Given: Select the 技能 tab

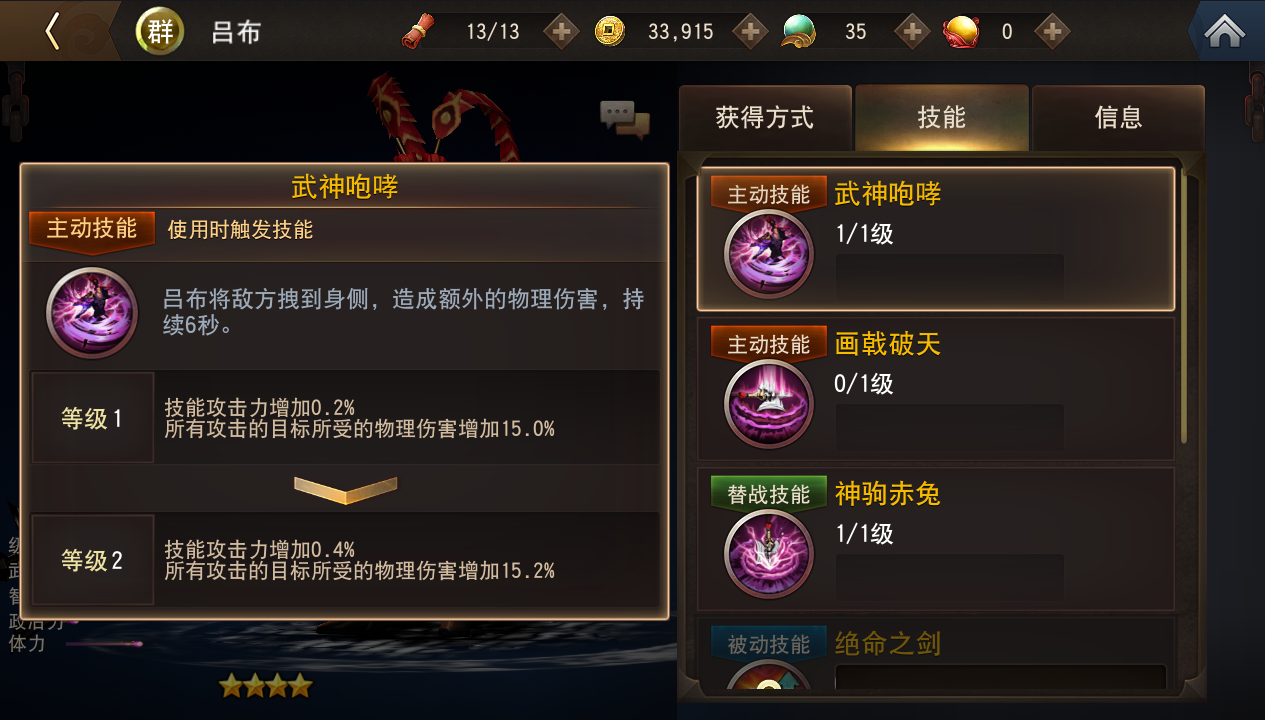Looking at the screenshot, I should [941, 118].
